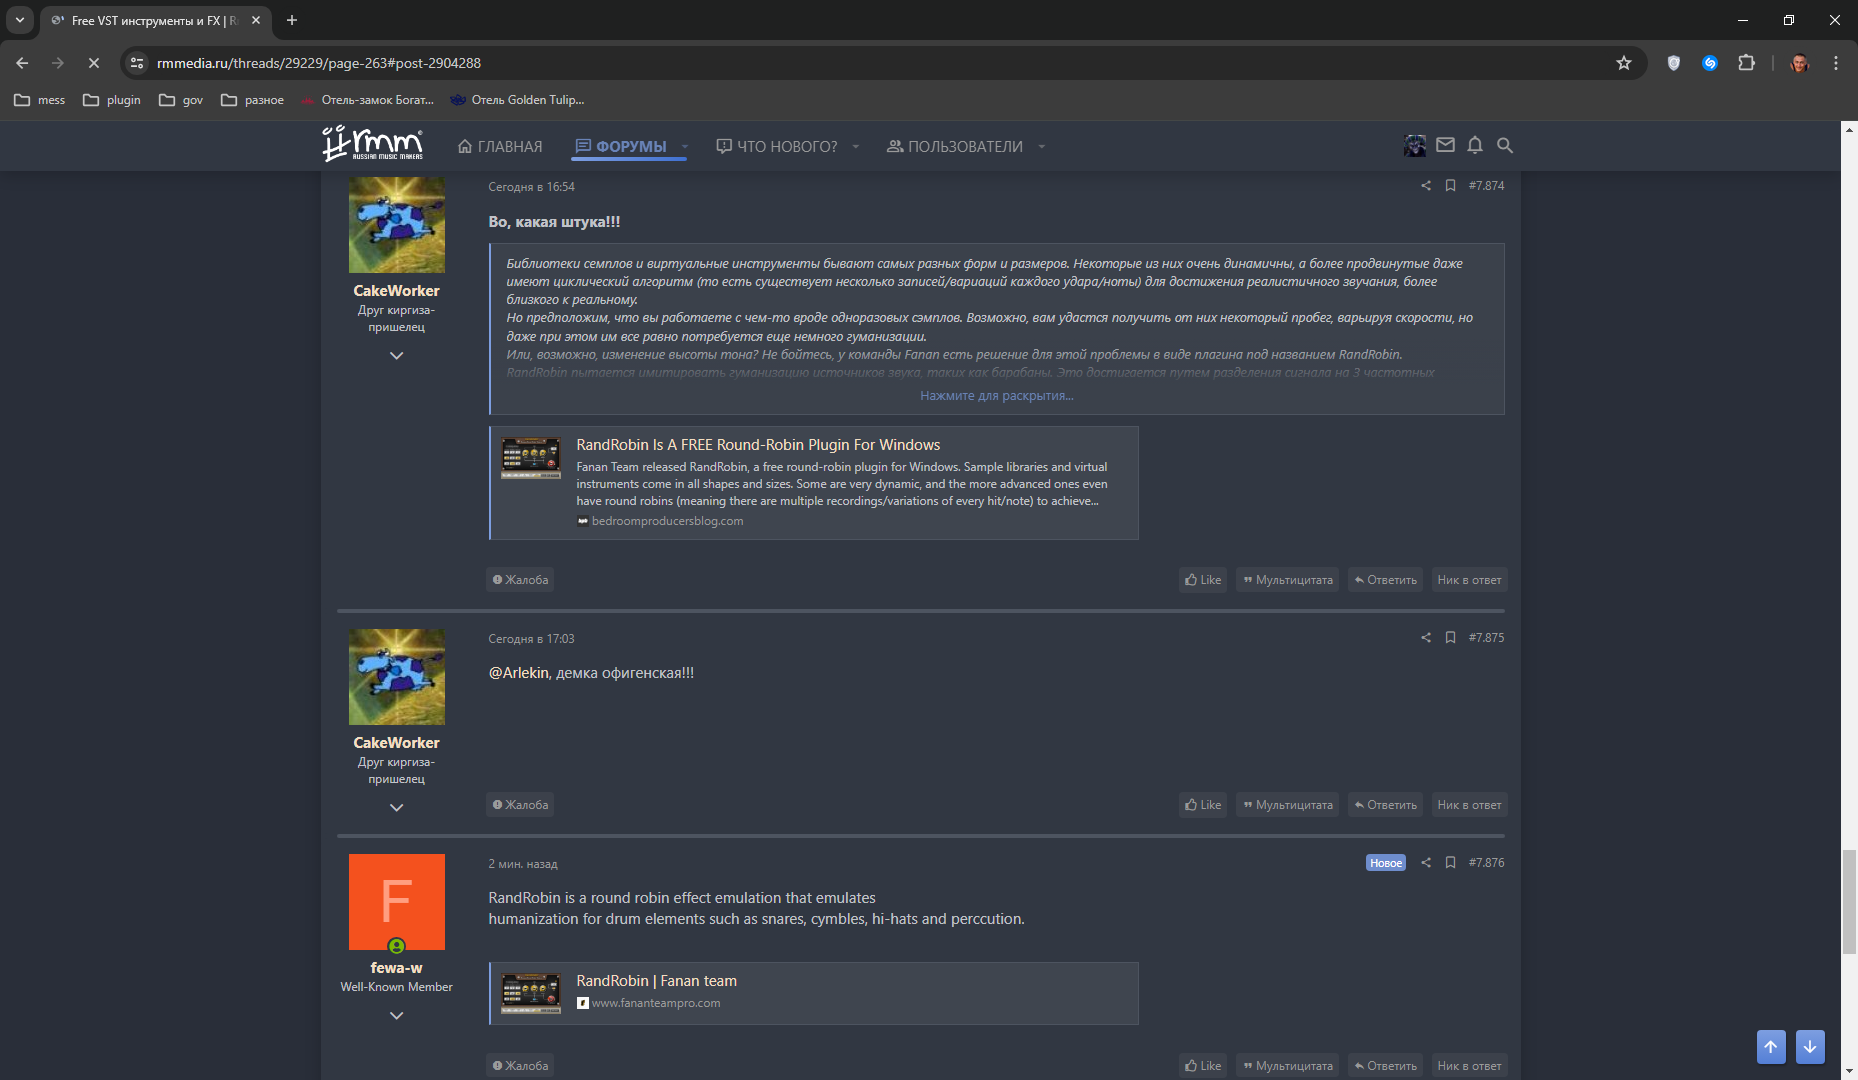Open the blue circular extension icon

[1710, 63]
